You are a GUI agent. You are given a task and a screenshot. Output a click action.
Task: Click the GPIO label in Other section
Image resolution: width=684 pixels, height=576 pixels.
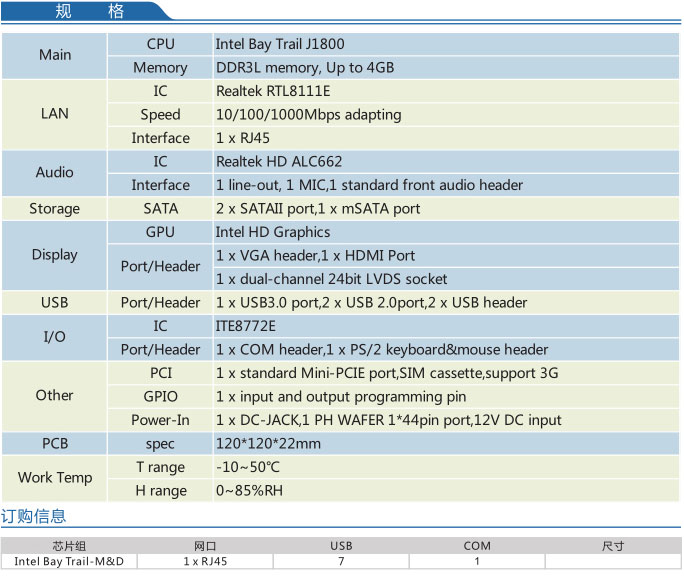point(160,396)
